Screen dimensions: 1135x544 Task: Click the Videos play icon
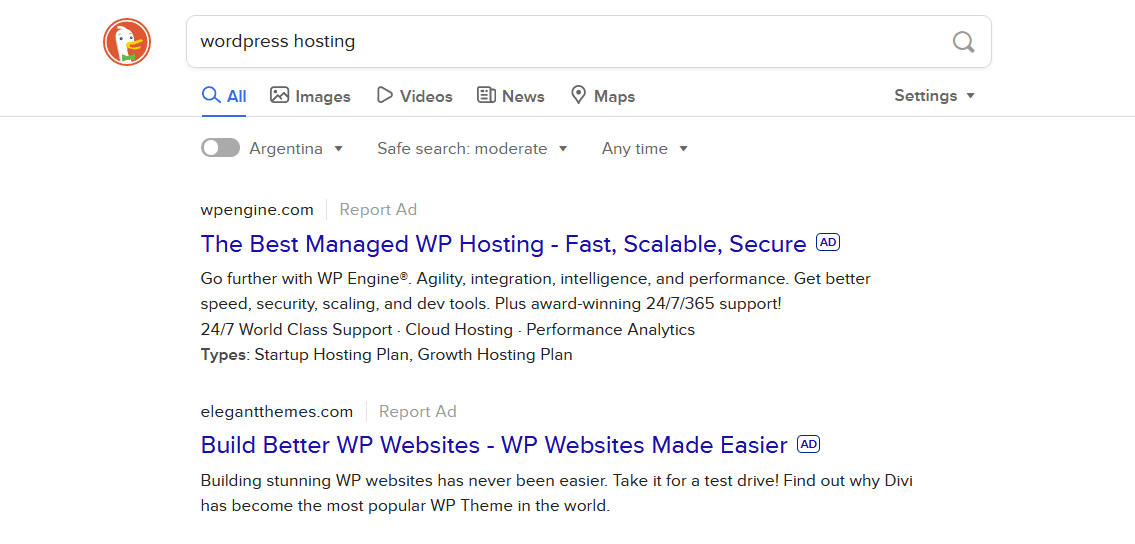point(384,95)
